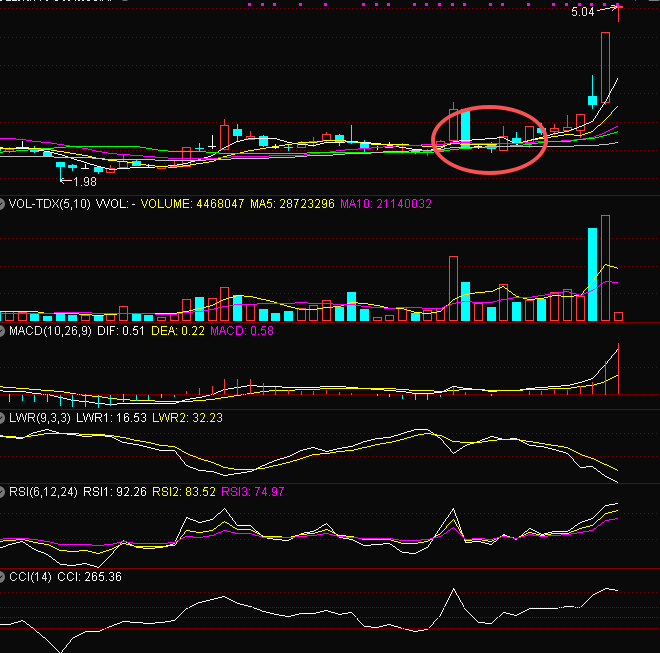Screen dimensions: 660x653
Task: Click the magenta MACD: 0.58 value
Action: point(242,331)
